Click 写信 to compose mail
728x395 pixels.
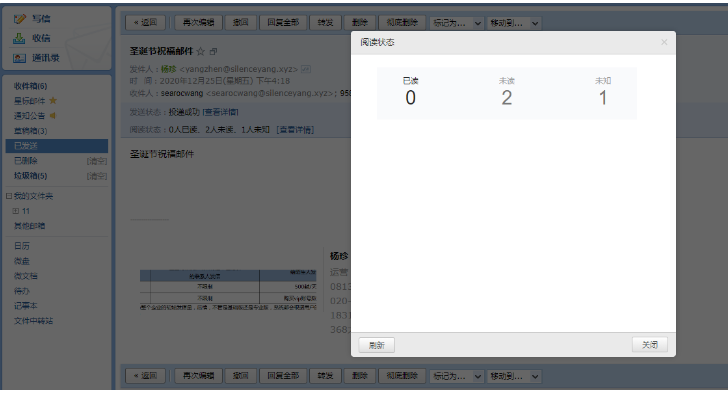[x=41, y=19]
